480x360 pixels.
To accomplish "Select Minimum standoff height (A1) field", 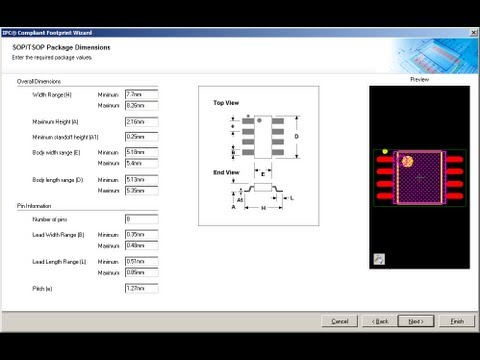I will [x=142, y=137].
